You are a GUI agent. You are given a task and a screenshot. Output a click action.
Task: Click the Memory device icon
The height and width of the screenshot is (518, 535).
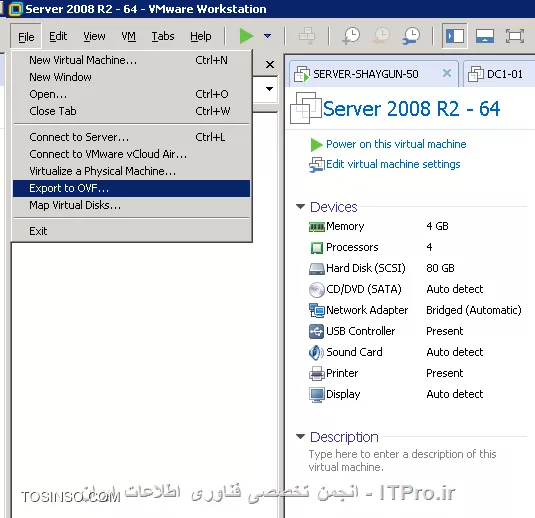click(317, 227)
